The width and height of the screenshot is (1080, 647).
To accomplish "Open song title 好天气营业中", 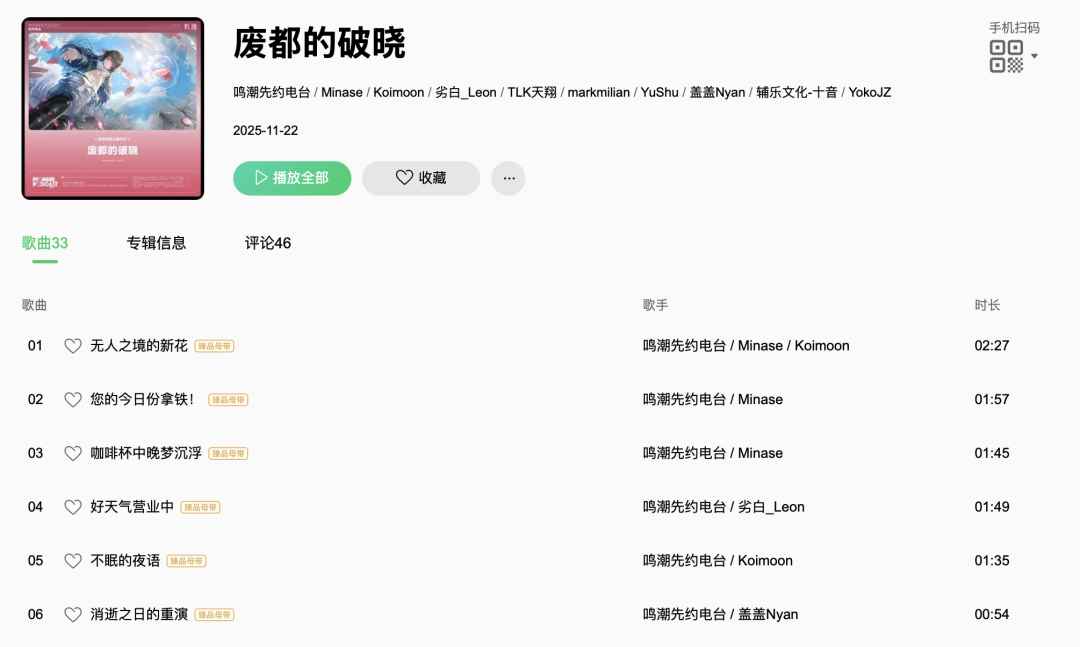I will (132, 507).
